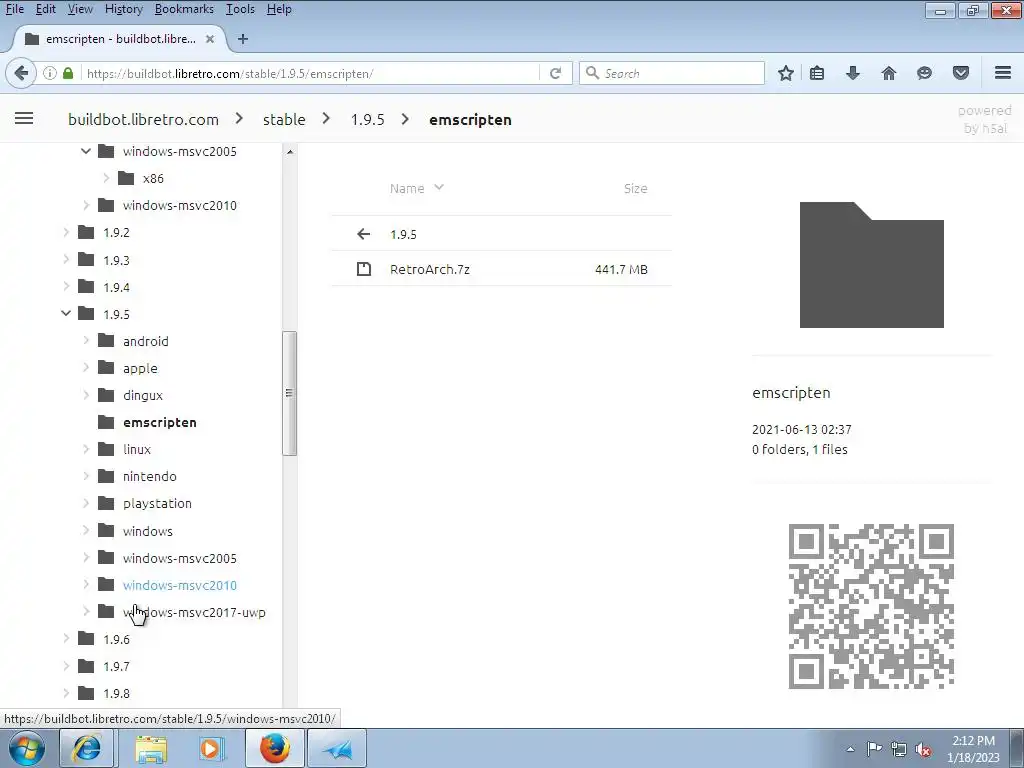The width and height of the screenshot is (1024, 768).
Task: Sort the listing by Size column
Action: (635, 188)
